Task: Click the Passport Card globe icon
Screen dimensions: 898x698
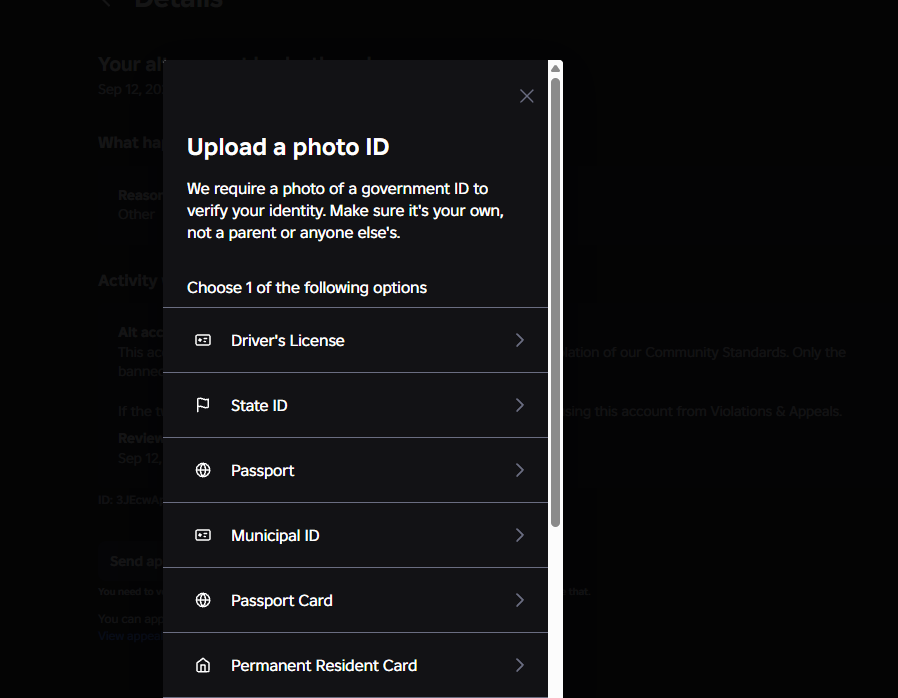Action: [203, 600]
